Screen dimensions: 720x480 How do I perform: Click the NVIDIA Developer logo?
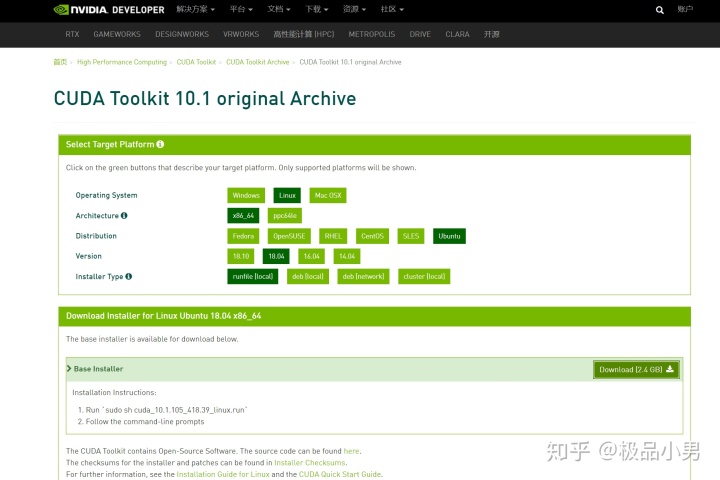(x=109, y=10)
